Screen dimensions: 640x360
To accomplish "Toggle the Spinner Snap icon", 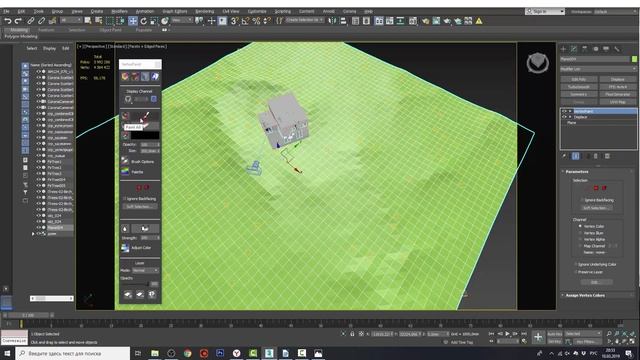I will (267, 21).
